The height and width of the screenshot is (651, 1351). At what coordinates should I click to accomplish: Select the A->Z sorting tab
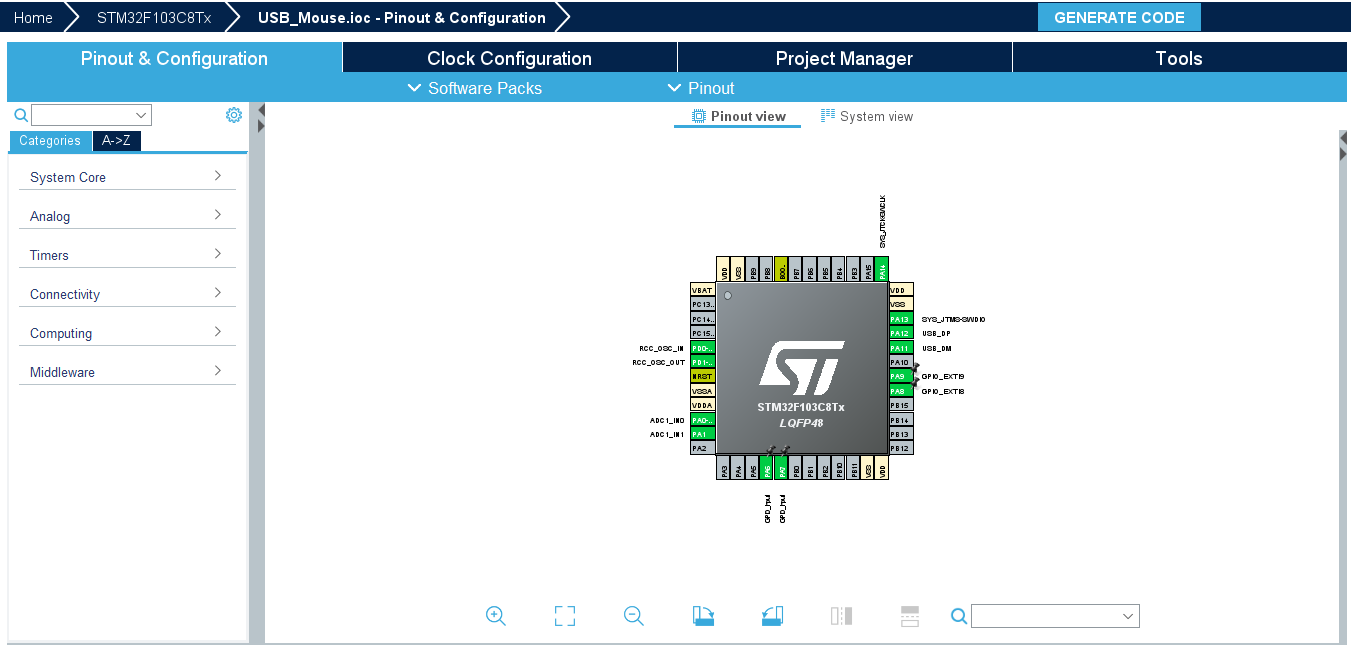[x=116, y=141]
